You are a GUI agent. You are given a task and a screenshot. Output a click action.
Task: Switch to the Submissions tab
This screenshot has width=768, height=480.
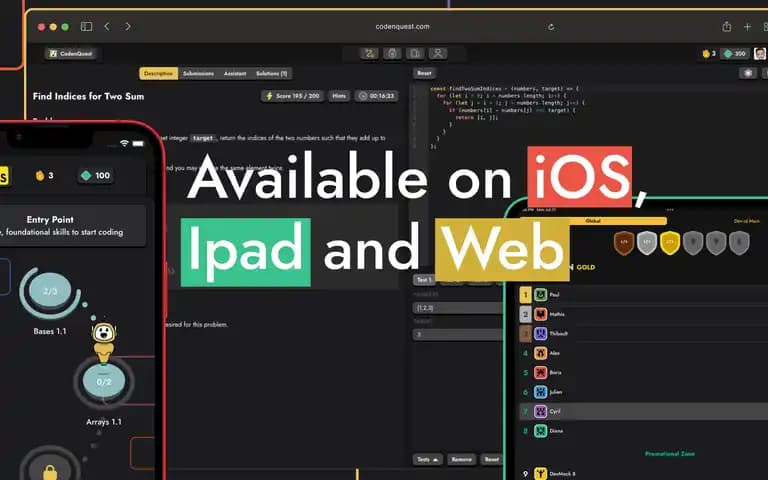pyautogui.click(x=198, y=73)
